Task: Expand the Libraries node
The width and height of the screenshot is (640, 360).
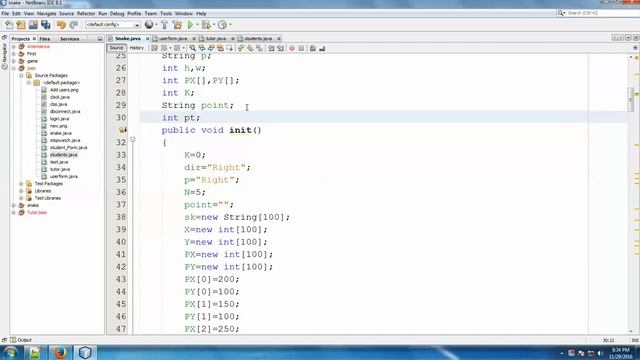Action: pyautogui.click(x=21, y=191)
